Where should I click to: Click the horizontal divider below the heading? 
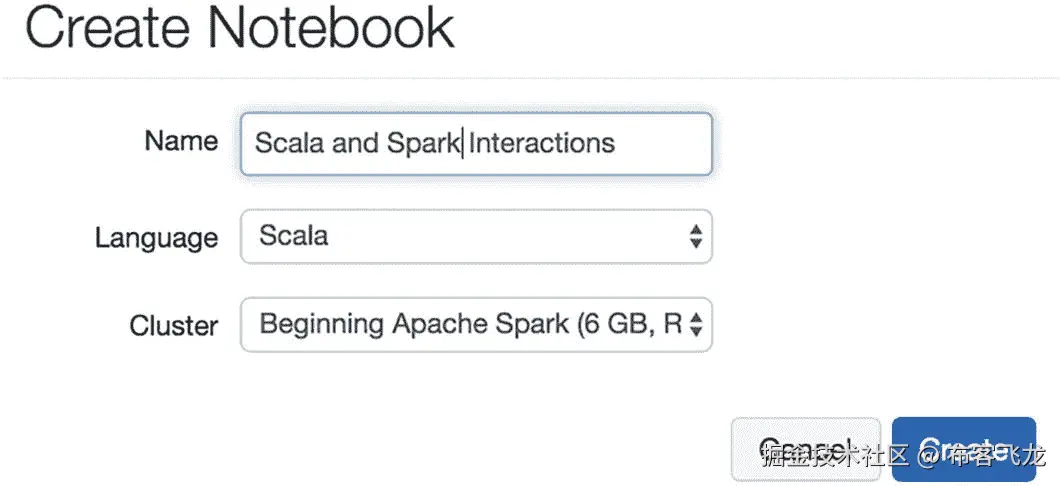tap(531, 77)
